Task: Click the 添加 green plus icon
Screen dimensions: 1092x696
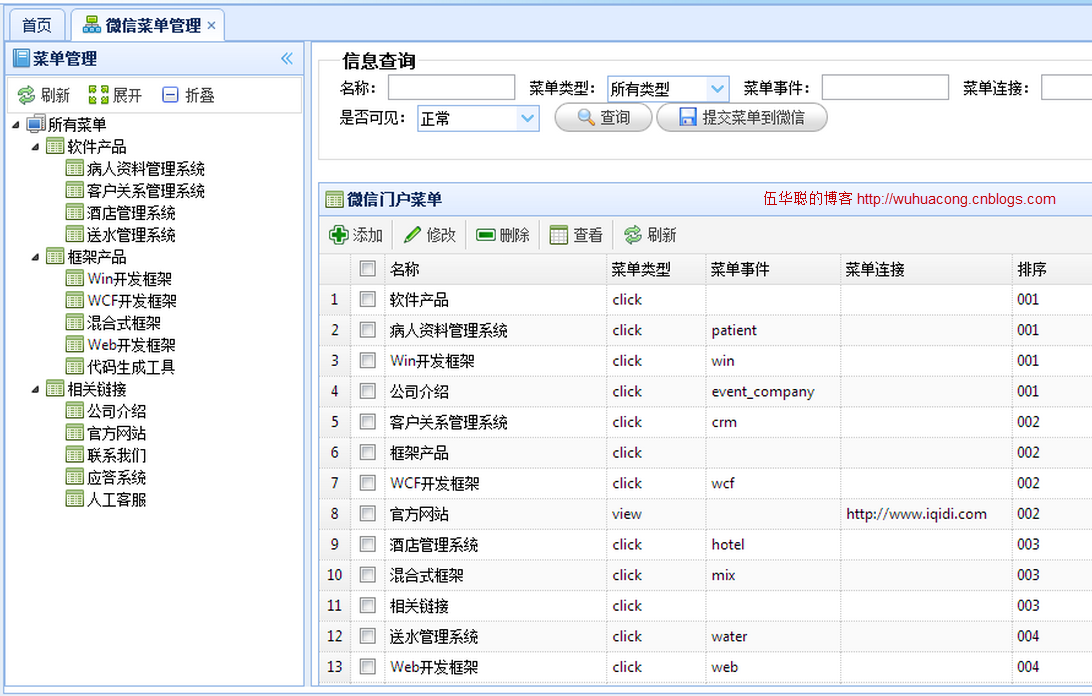Action: pyautogui.click(x=338, y=235)
